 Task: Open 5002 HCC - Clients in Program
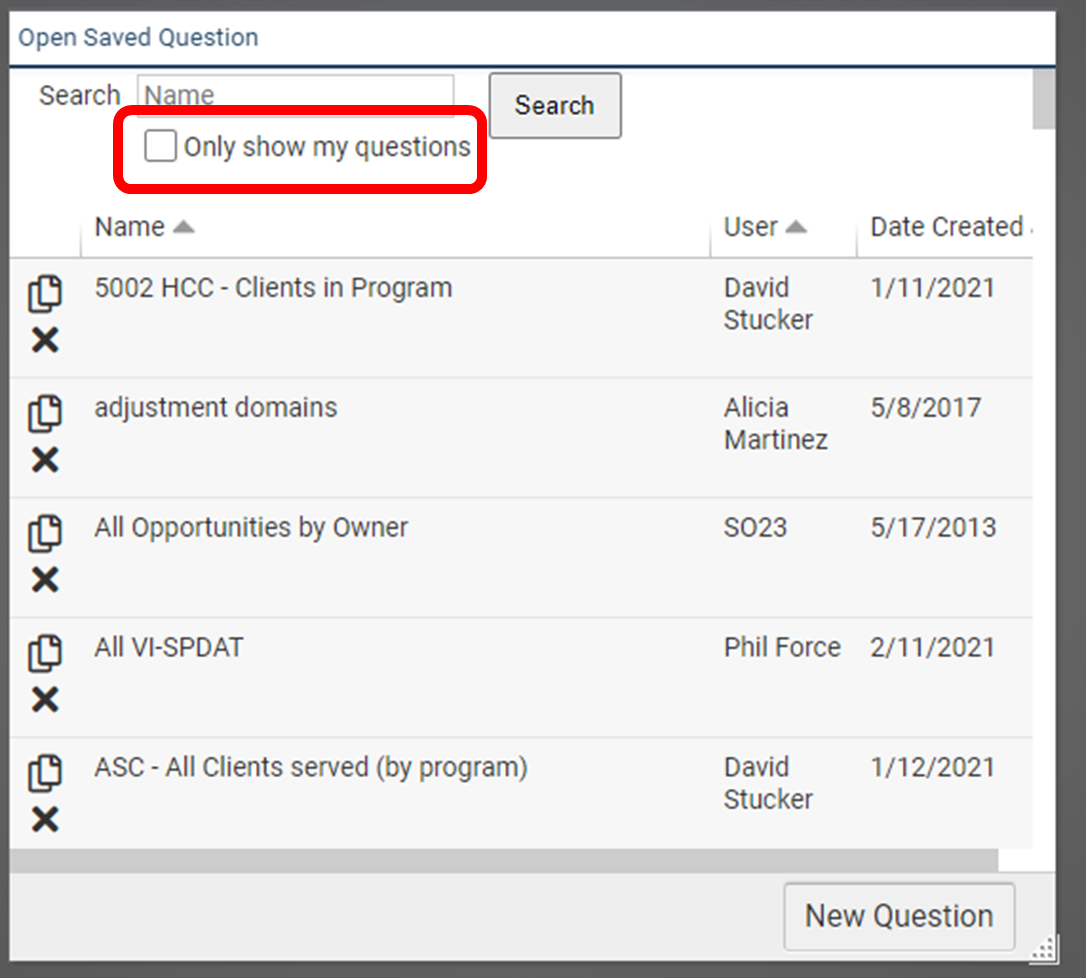pyautogui.click(x=273, y=287)
